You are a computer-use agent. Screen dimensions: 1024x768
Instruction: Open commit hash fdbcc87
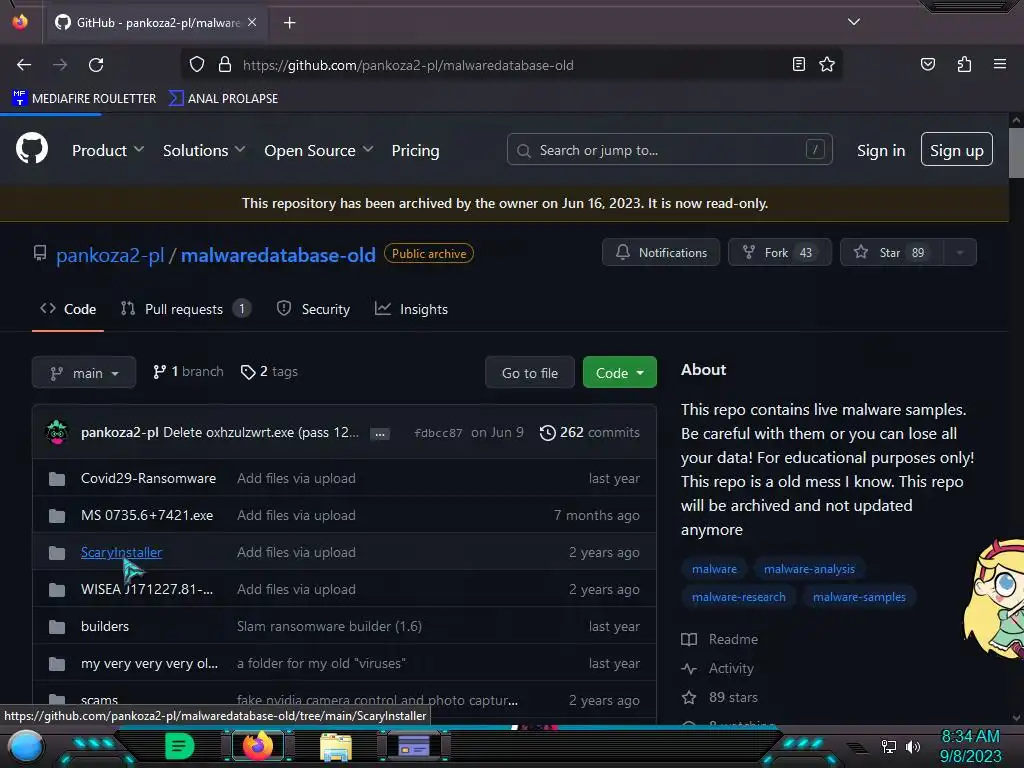pyautogui.click(x=438, y=433)
